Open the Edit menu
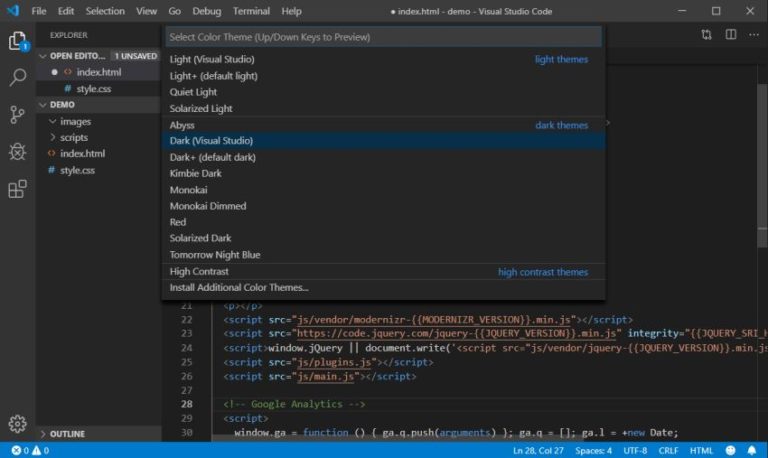 coord(66,11)
